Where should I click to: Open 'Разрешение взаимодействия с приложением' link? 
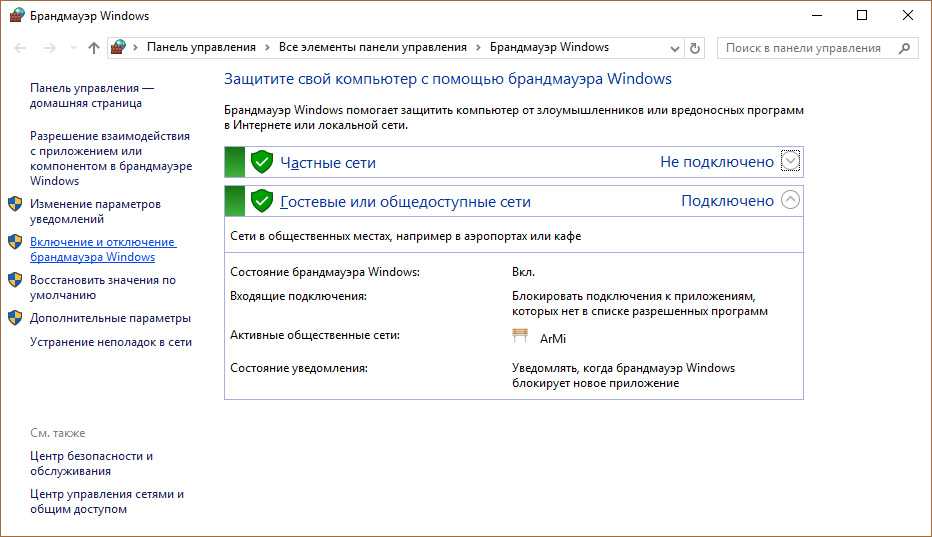111,158
